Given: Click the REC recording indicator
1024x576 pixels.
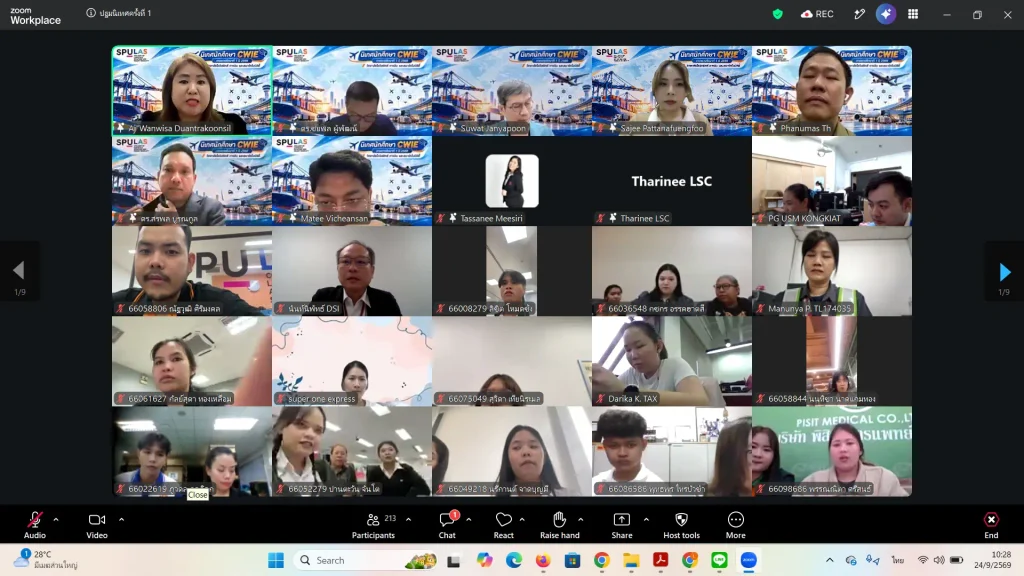Looking at the screenshot, I should click(817, 14).
